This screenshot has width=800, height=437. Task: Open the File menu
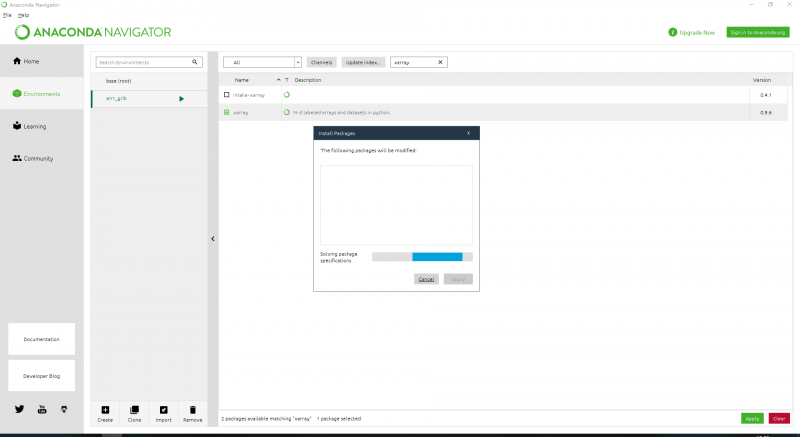7,15
